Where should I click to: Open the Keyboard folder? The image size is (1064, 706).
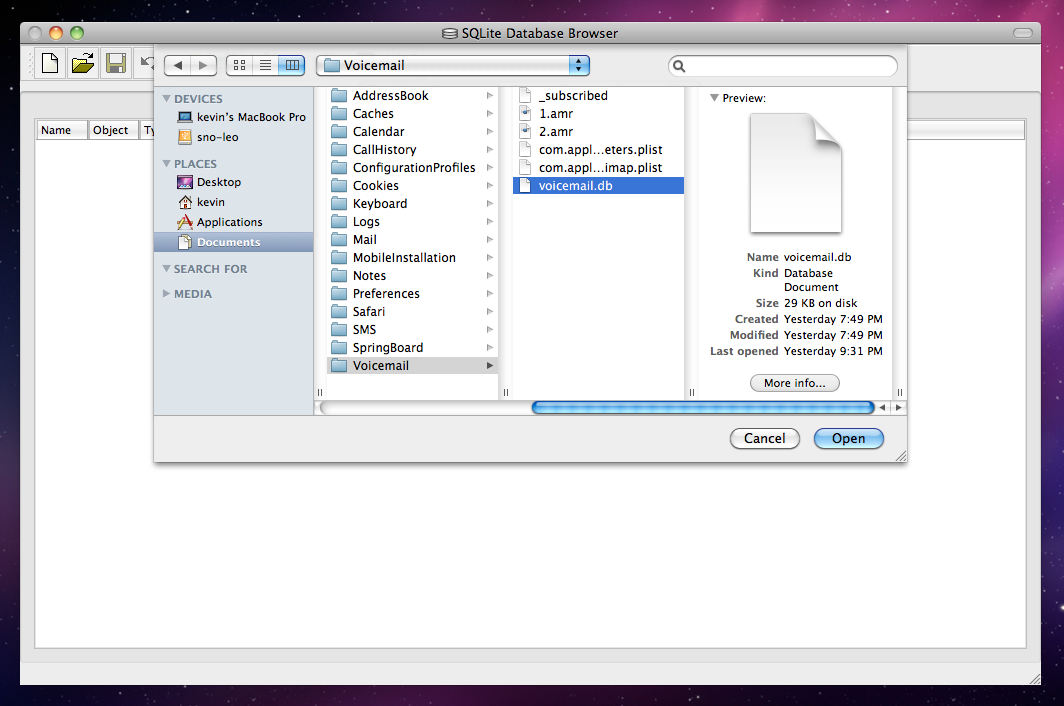click(x=413, y=204)
